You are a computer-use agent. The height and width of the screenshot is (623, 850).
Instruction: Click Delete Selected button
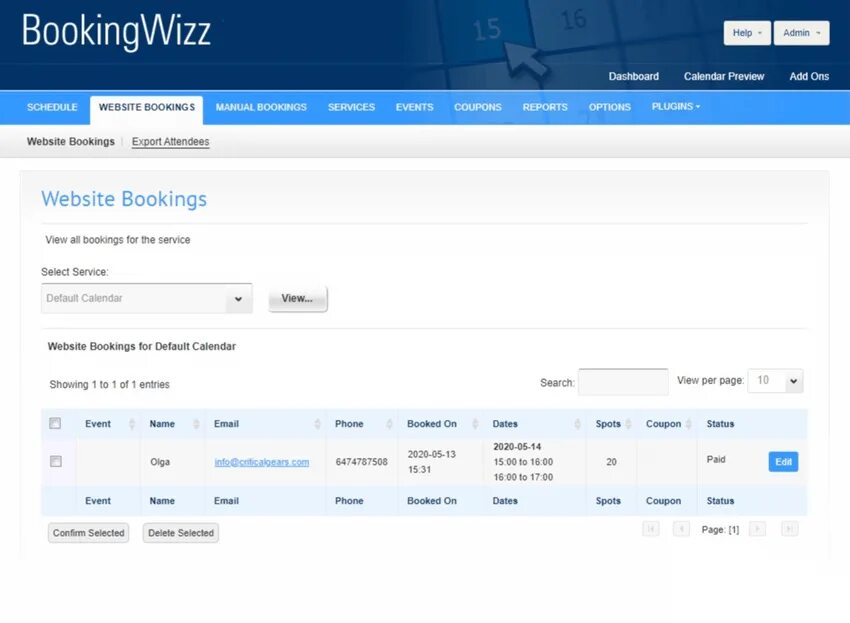181,533
